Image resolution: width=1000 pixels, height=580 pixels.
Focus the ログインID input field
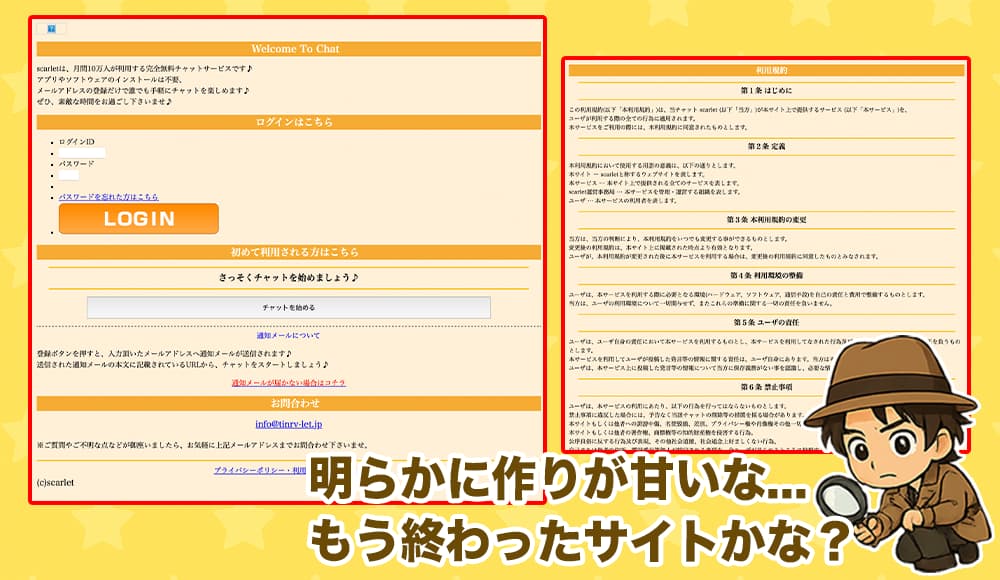pos(82,153)
